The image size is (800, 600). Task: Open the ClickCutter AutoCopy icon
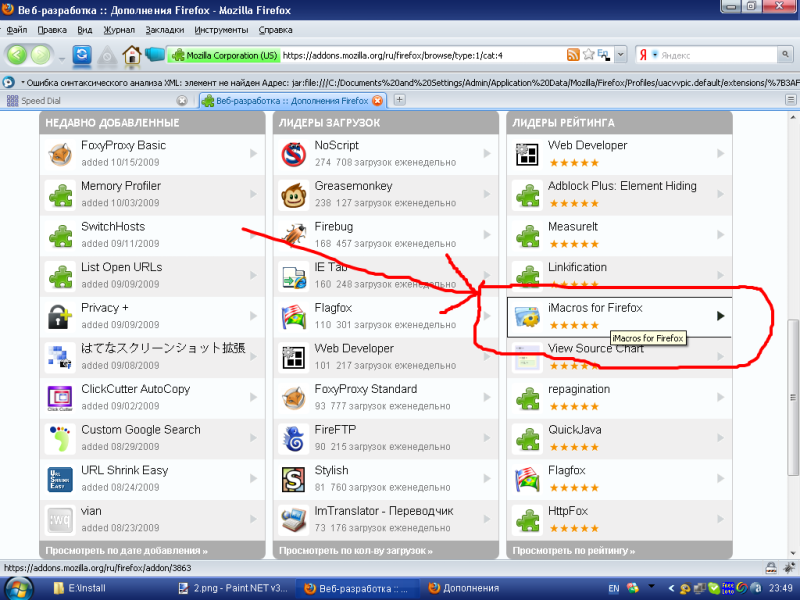60,398
